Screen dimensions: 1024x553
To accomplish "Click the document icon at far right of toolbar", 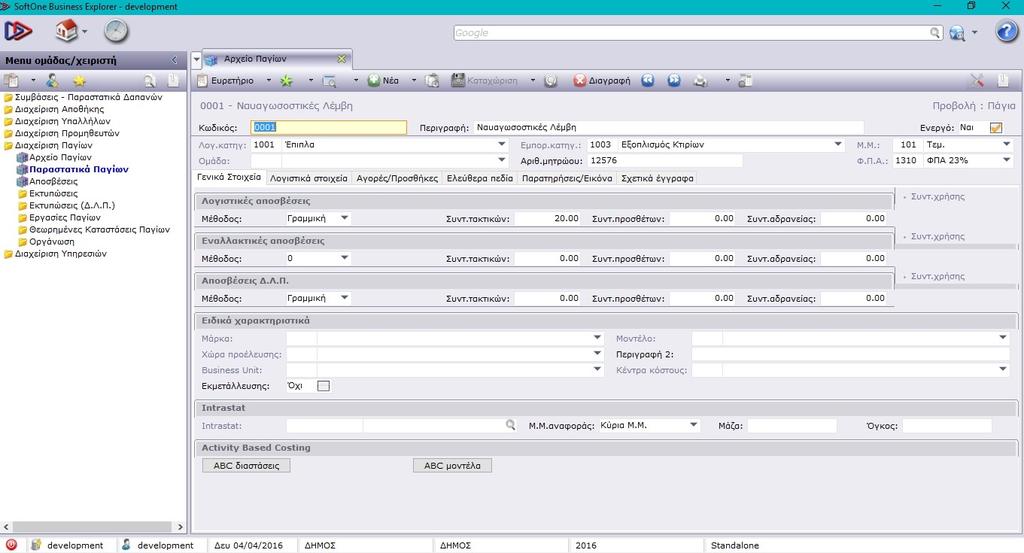I will click(x=1004, y=80).
